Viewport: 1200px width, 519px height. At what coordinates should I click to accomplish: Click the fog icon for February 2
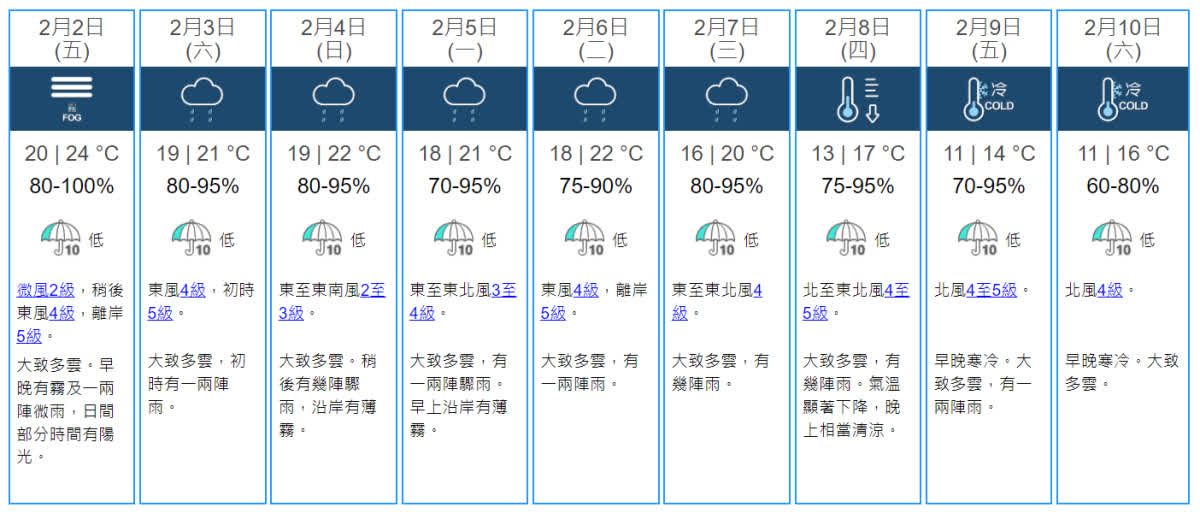pyautogui.click(x=71, y=98)
